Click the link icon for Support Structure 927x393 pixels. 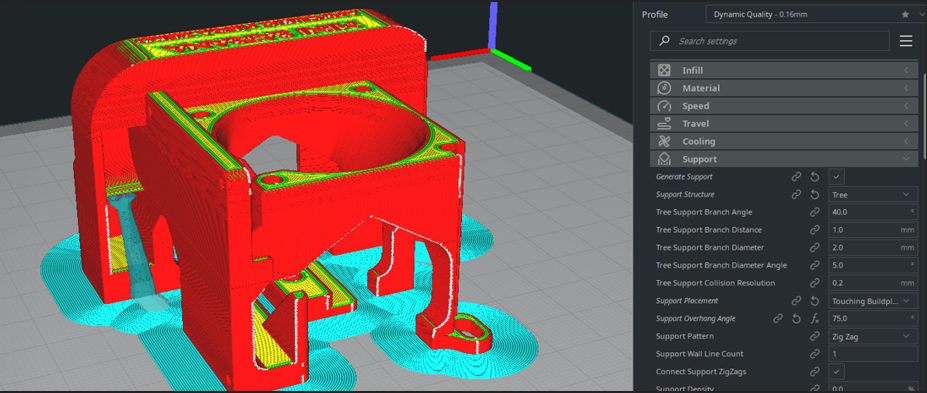[x=796, y=194]
